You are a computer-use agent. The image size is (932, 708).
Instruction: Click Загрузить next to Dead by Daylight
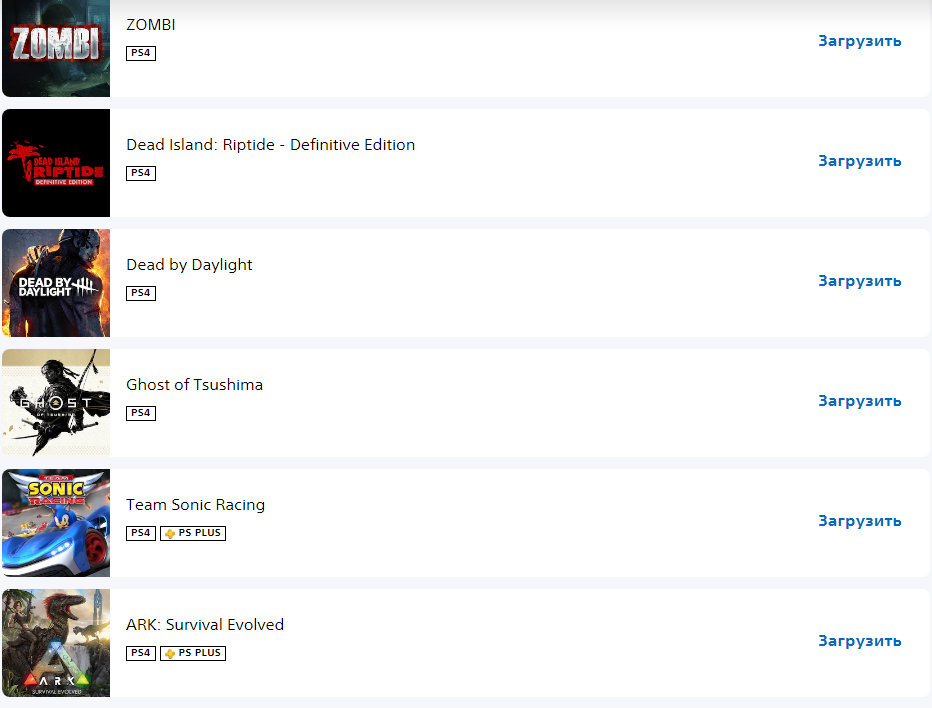click(x=859, y=281)
